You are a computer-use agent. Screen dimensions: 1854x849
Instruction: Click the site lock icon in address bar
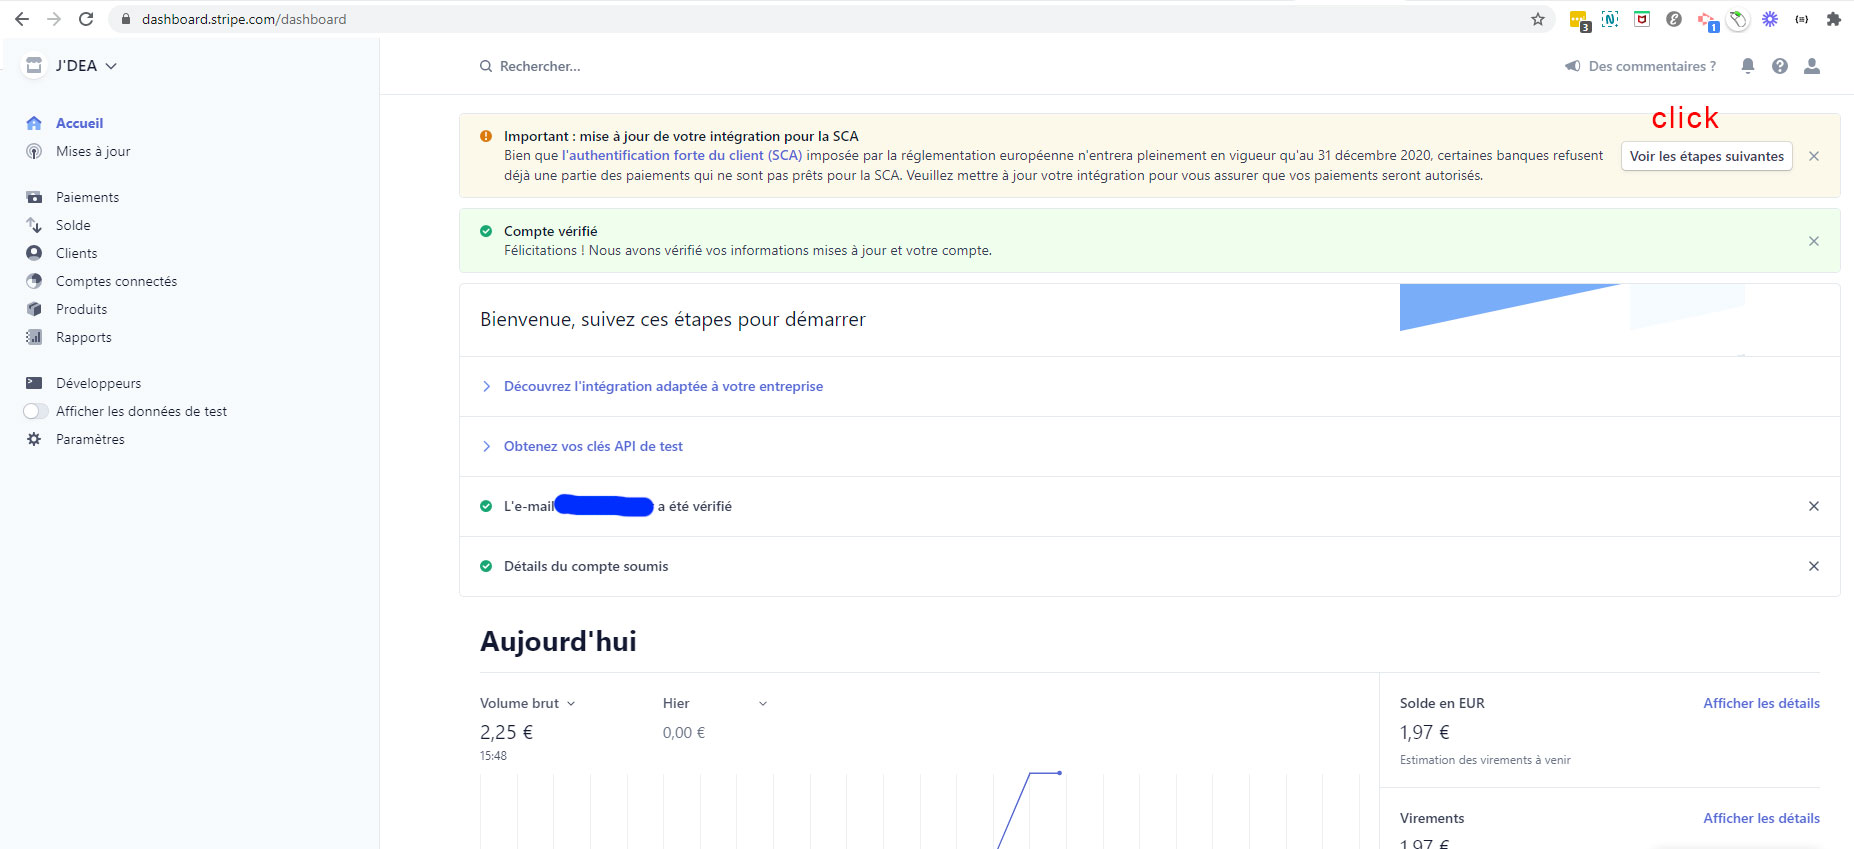pos(126,19)
